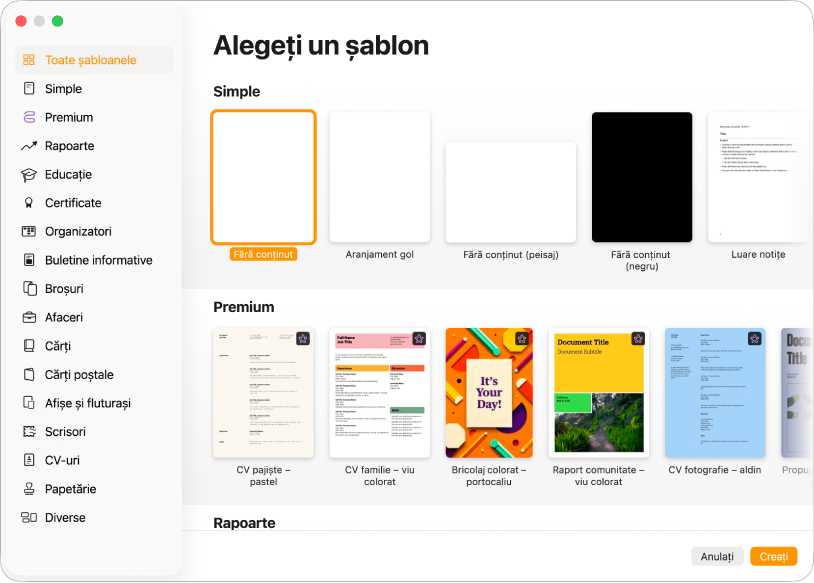Select the Premium category icon in sidebar
The width and height of the screenshot is (814, 583).
(x=29, y=117)
